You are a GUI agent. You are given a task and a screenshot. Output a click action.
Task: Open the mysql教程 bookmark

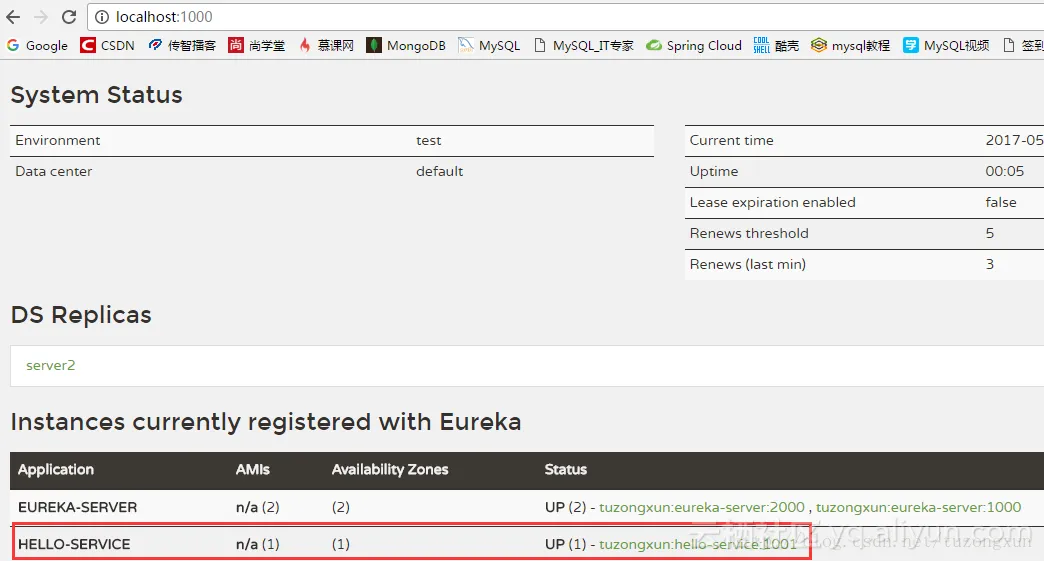click(x=850, y=45)
